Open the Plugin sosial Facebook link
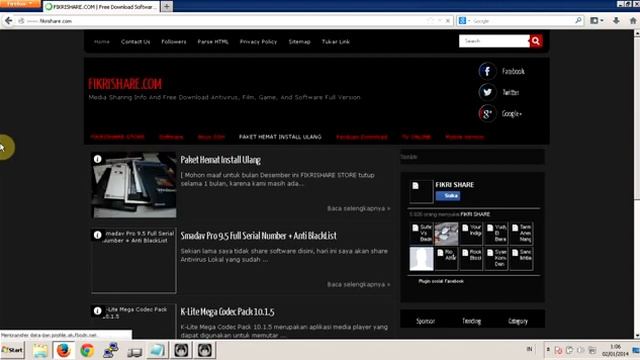 pyautogui.click(x=441, y=281)
